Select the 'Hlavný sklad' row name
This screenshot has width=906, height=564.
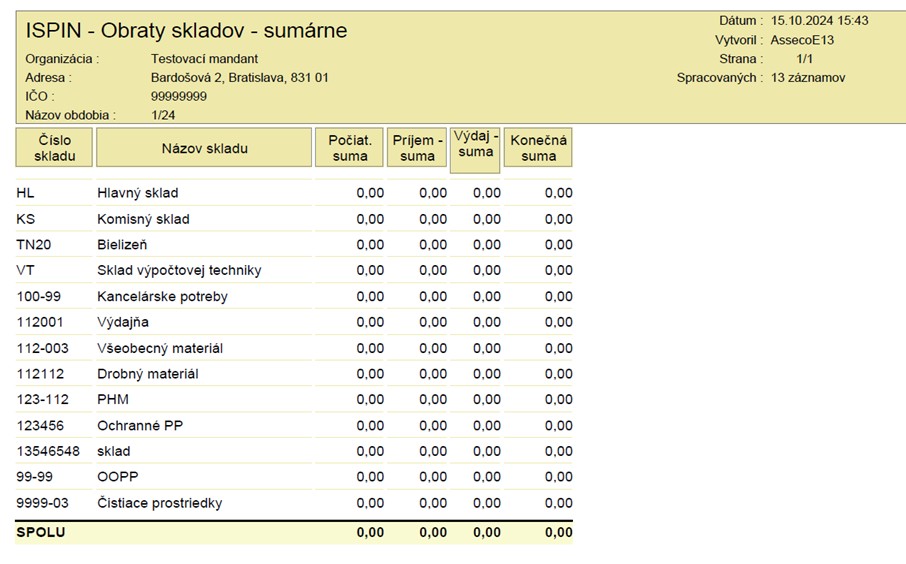pos(137,193)
